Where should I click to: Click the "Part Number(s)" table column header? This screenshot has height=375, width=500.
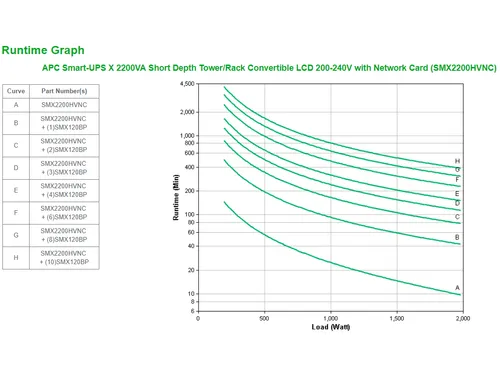pyautogui.click(x=64, y=91)
